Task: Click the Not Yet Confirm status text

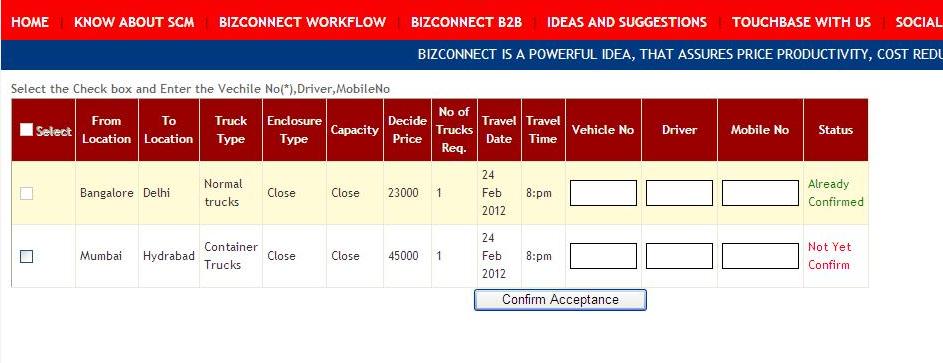Action: click(829, 256)
